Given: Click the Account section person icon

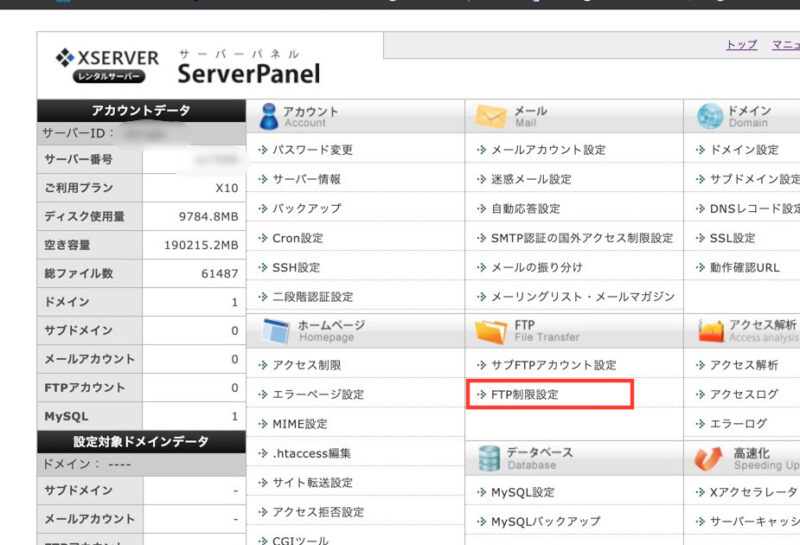Looking at the screenshot, I should [x=268, y=117].
